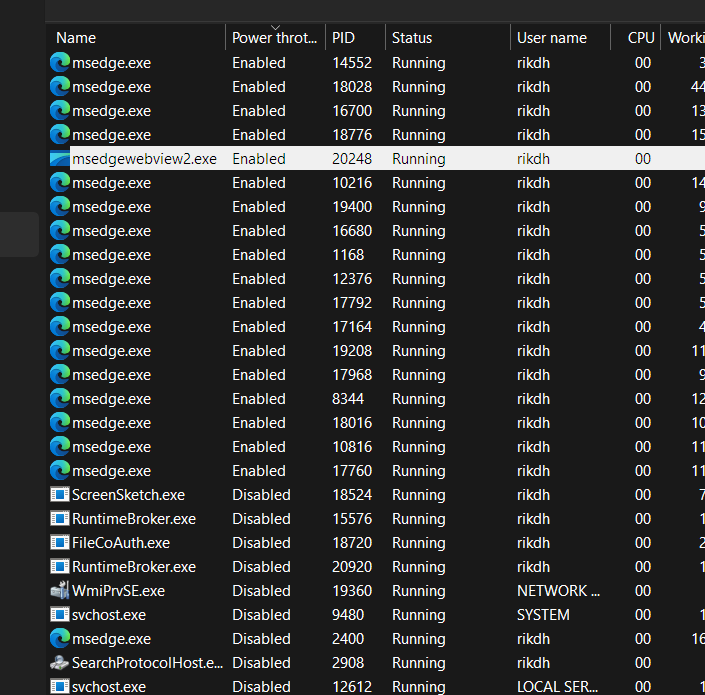
Task: Click PID value 19360
Action: click(x=352, y=591)
